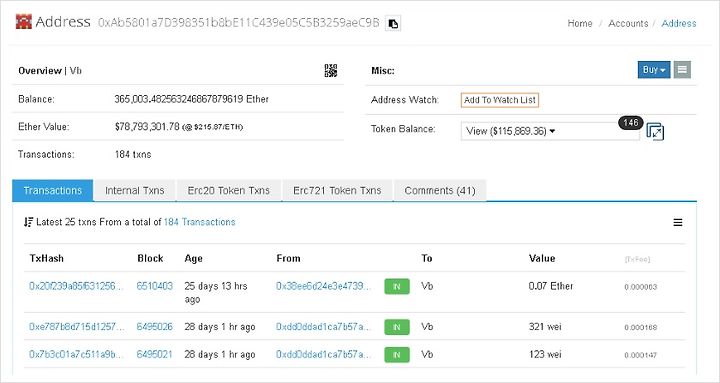Click IN badge in 0.07 Ether row
Screen dimensions: 720x383
click(397, 287)
